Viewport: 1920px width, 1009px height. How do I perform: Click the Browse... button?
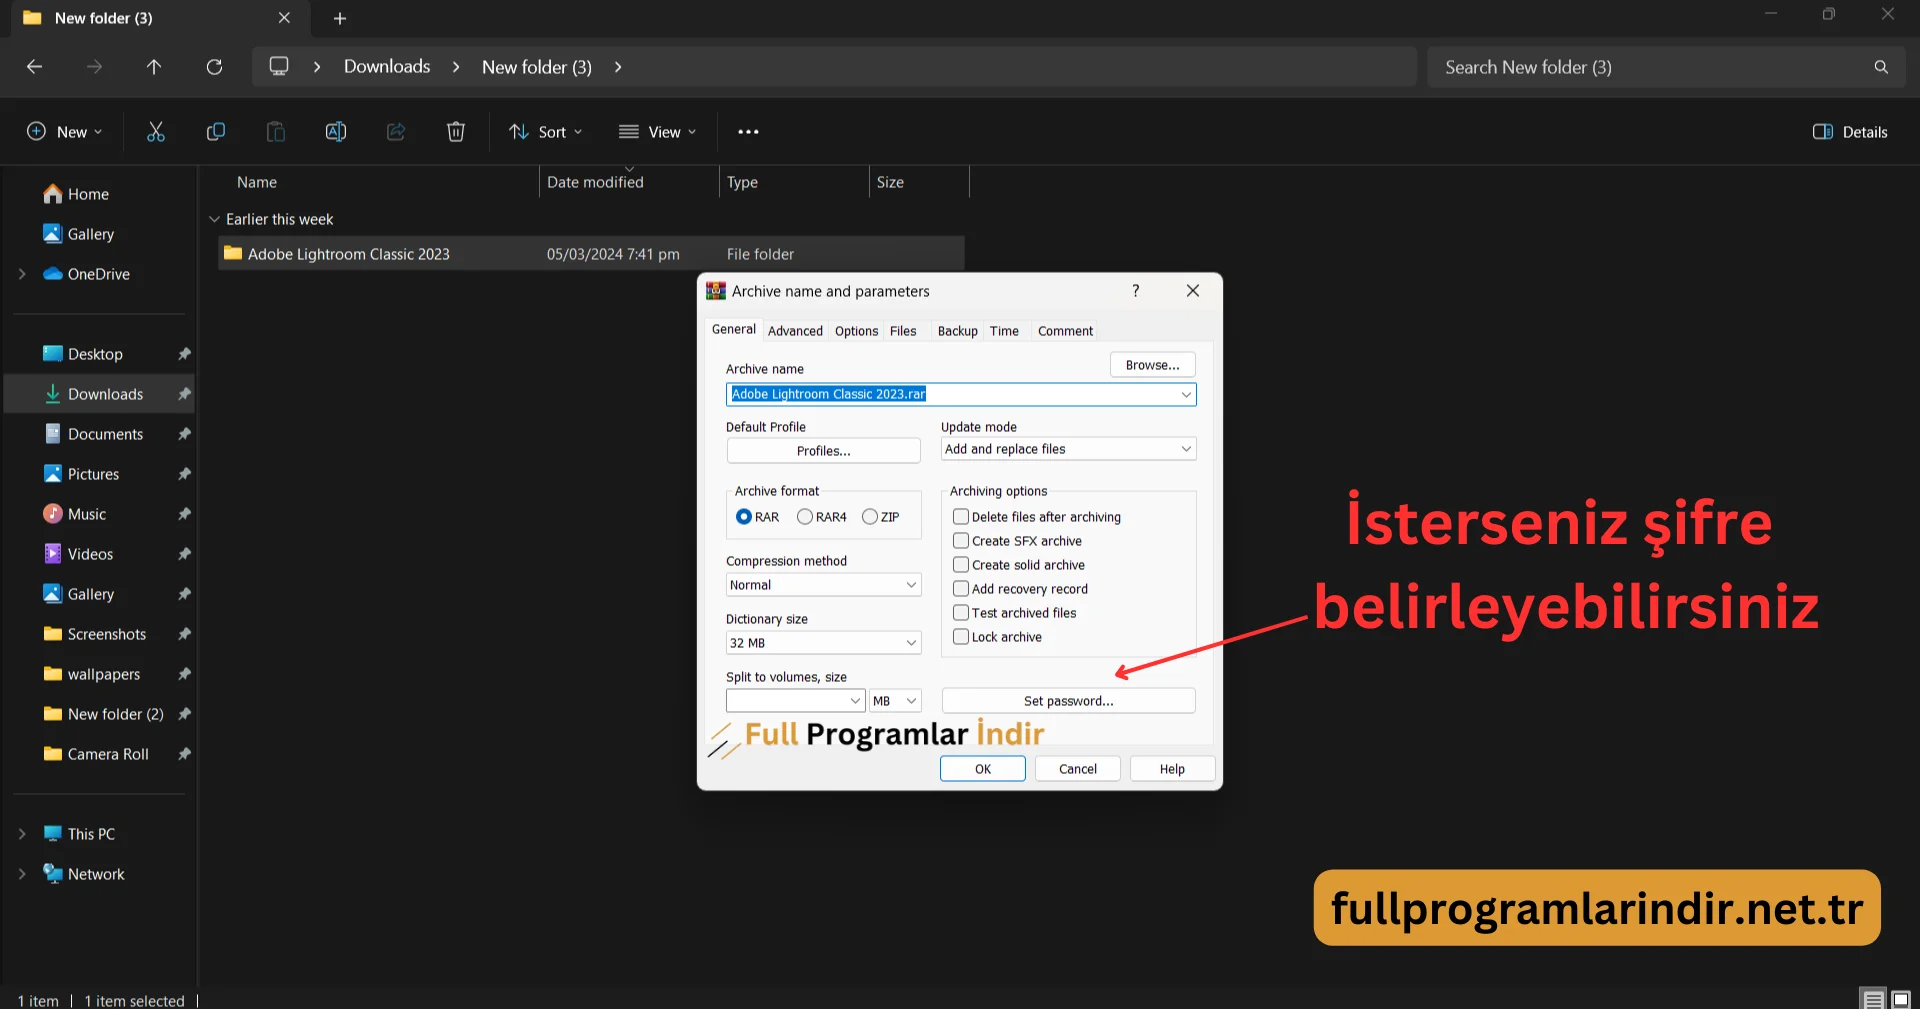(x=1152, y=365)
